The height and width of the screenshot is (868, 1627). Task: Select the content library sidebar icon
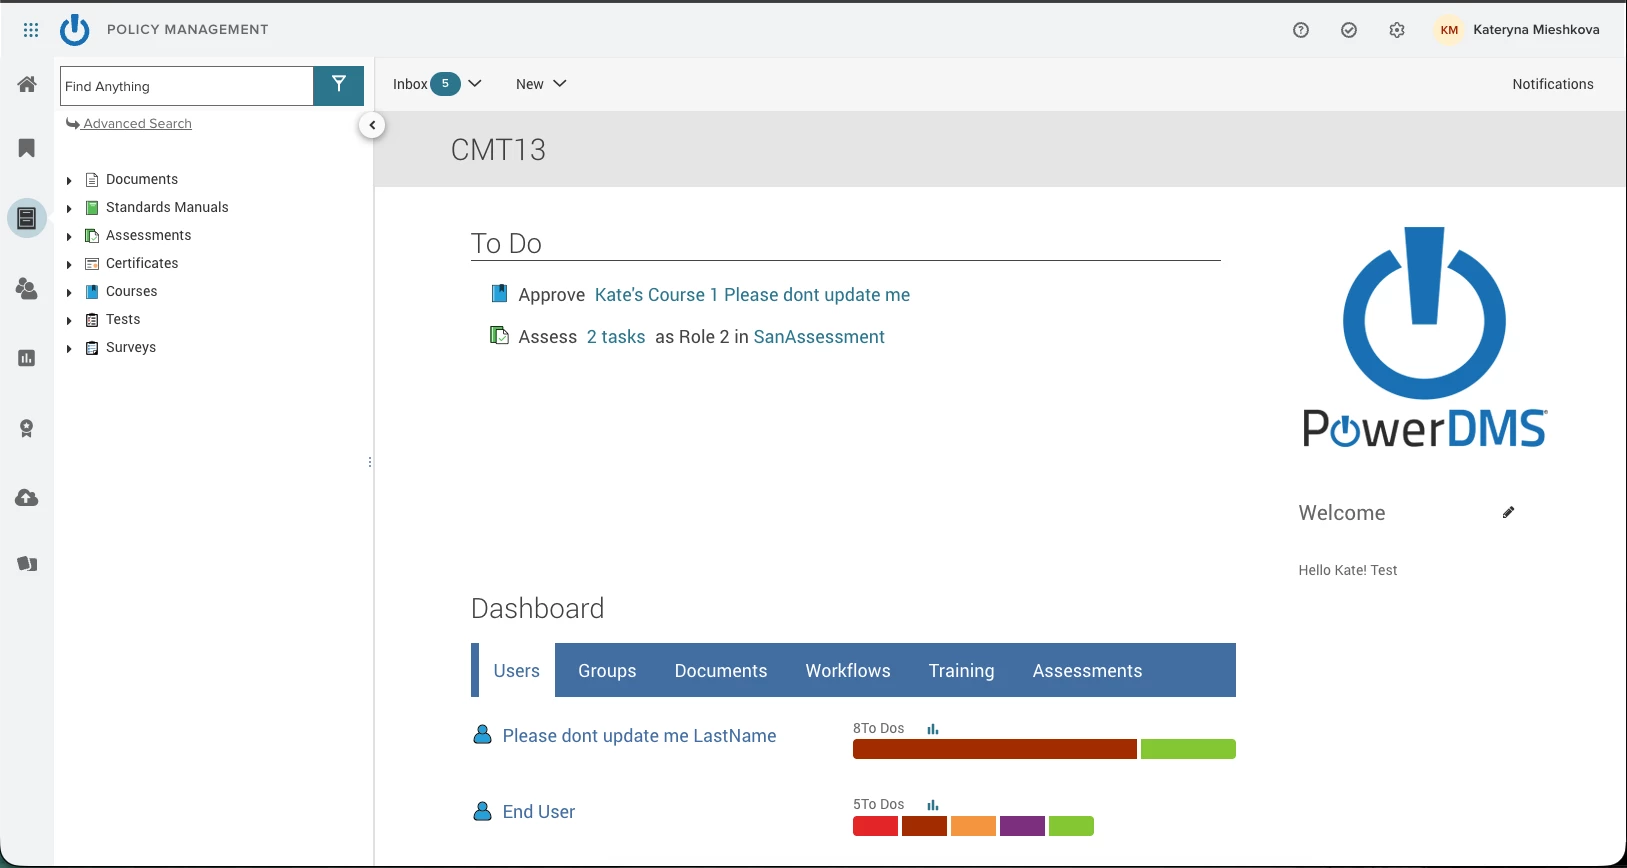tap(27, 218)
